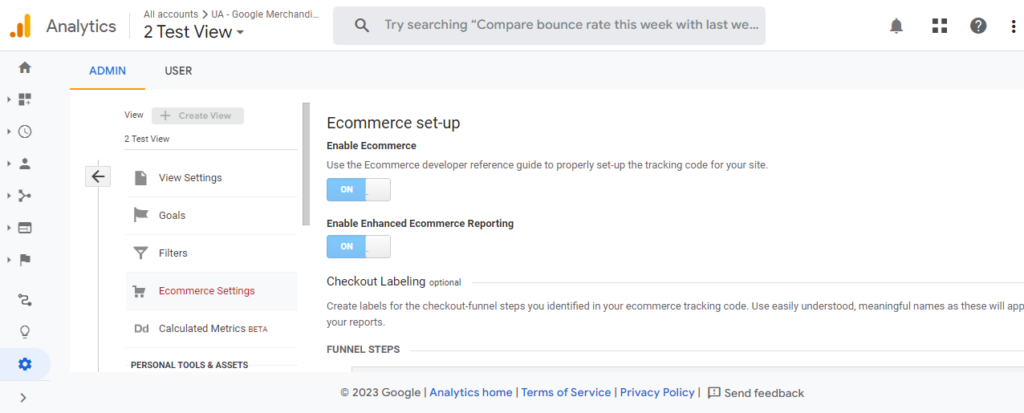Open the notifications bell
The height and width of the screenshot is (413, 1024).
click(897, 26)
